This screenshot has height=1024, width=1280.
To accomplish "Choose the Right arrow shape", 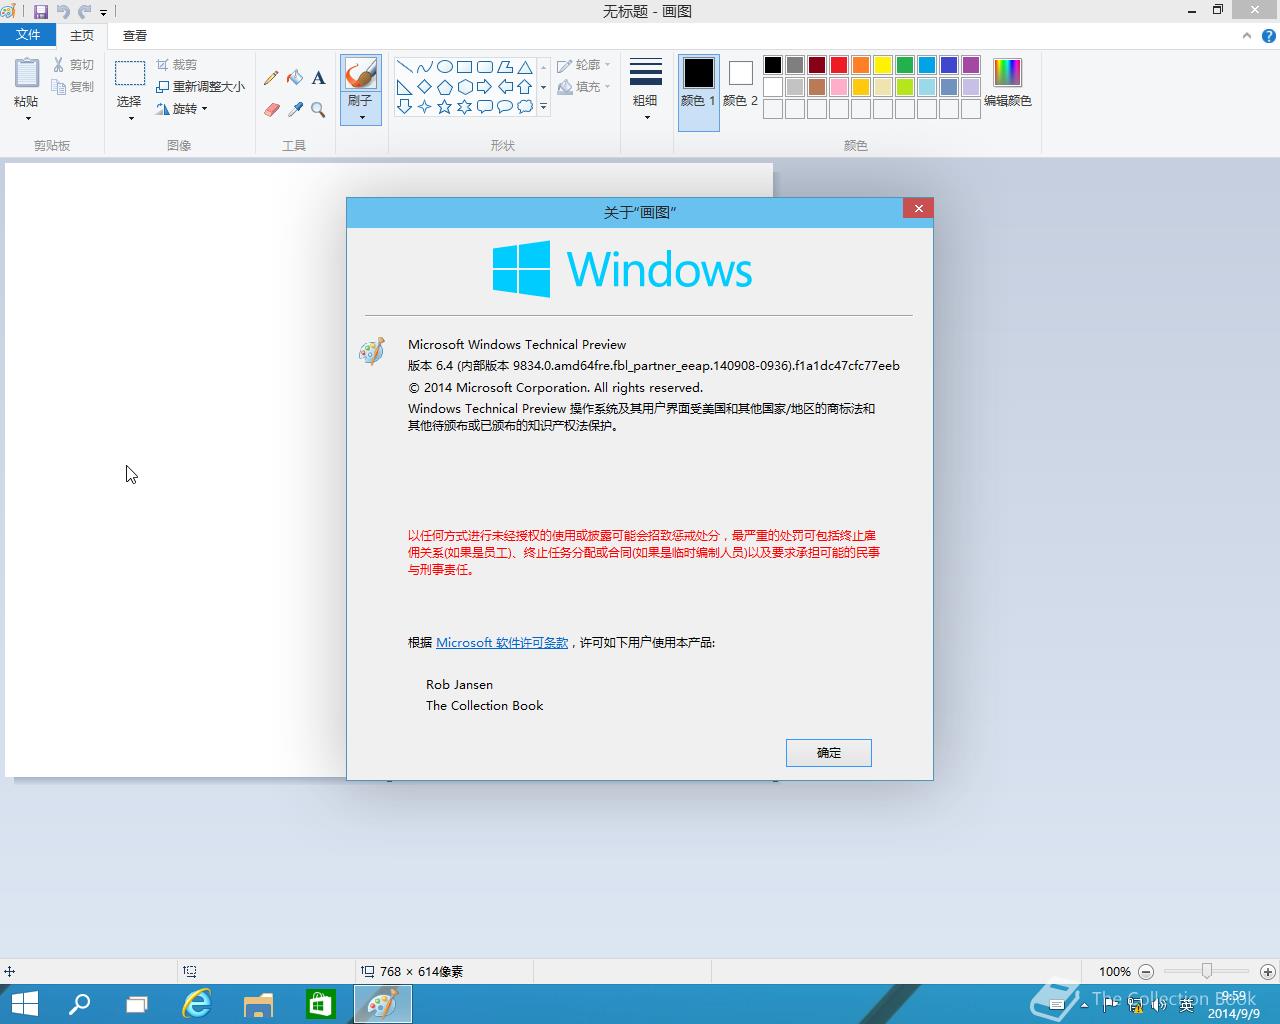I will pos(485,87).
